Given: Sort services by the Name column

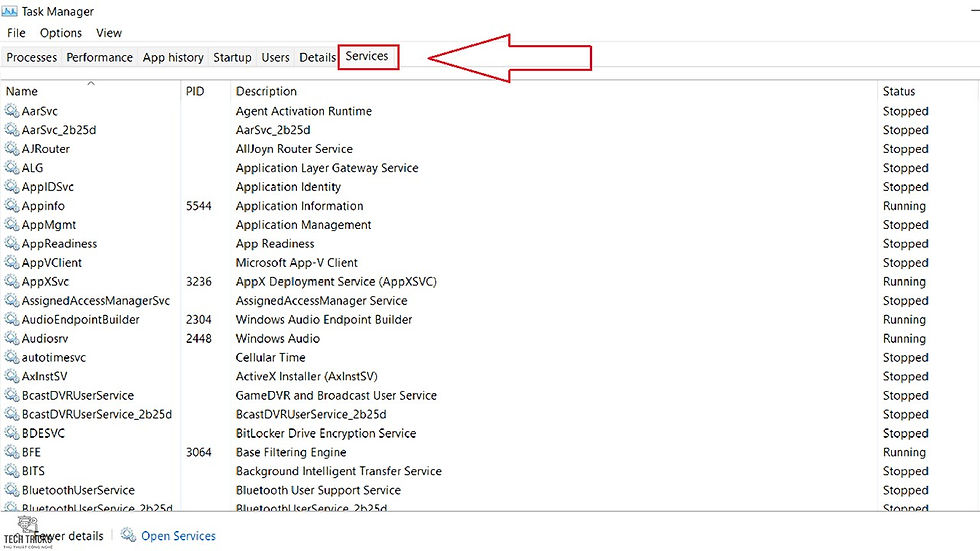Looking at the screenshot, I should 91,91.
